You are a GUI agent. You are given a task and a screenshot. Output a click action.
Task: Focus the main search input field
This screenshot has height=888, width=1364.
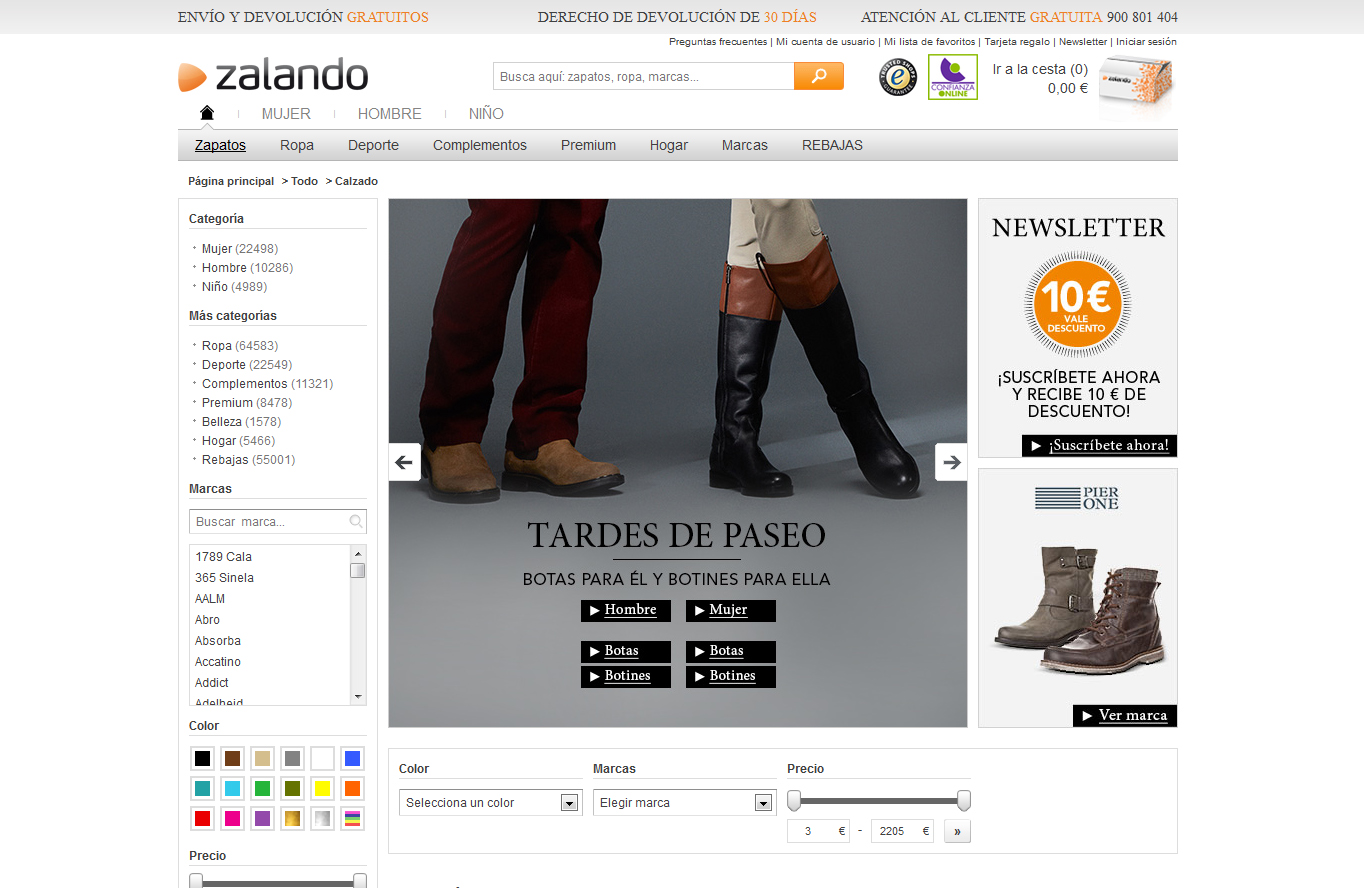(643, 76)
